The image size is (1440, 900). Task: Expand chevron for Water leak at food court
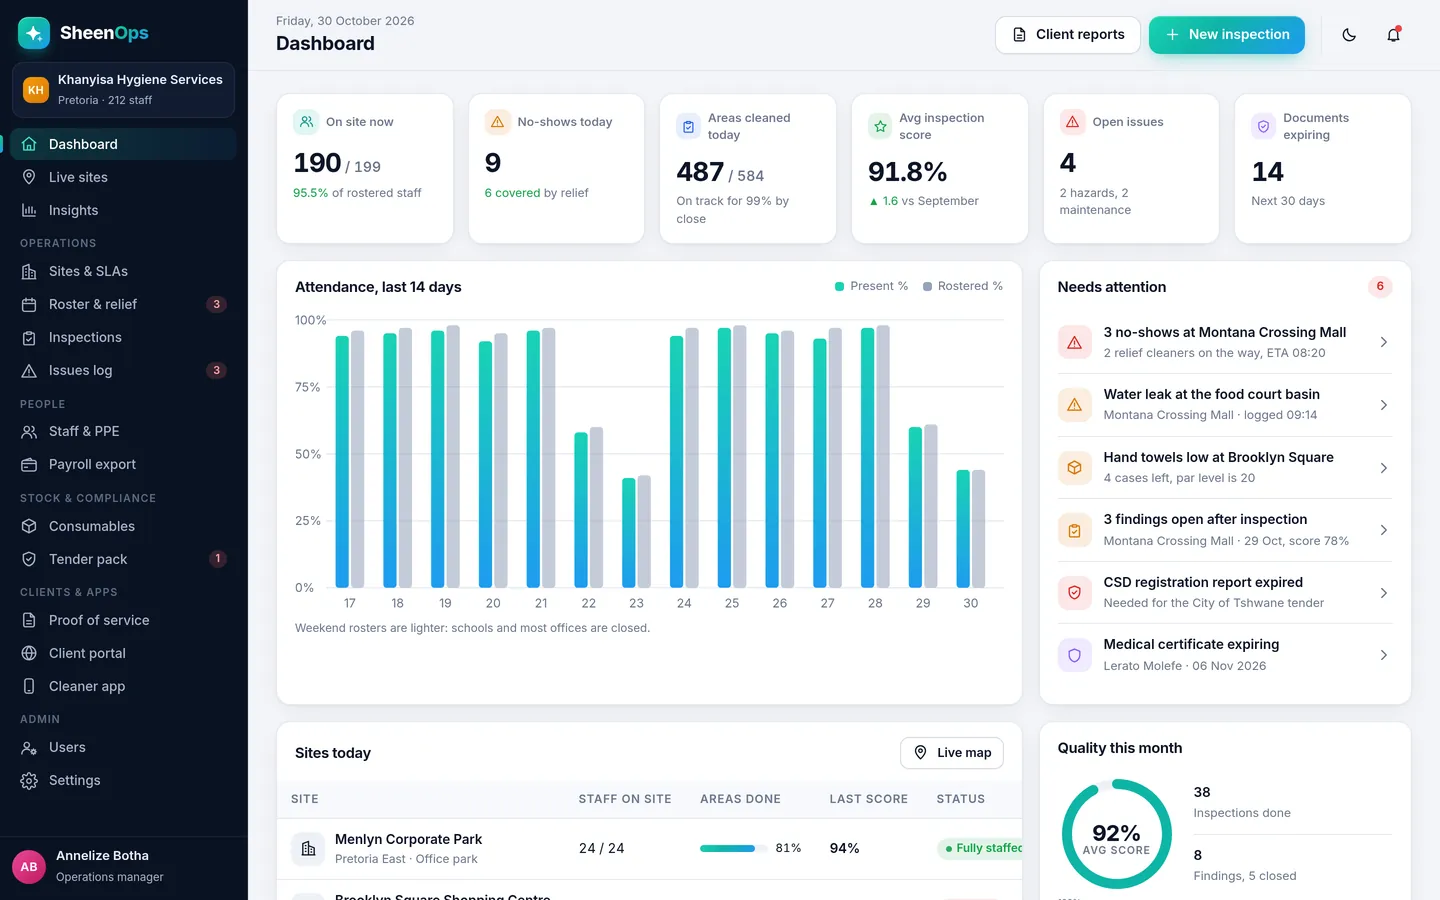coord(1383,405)
